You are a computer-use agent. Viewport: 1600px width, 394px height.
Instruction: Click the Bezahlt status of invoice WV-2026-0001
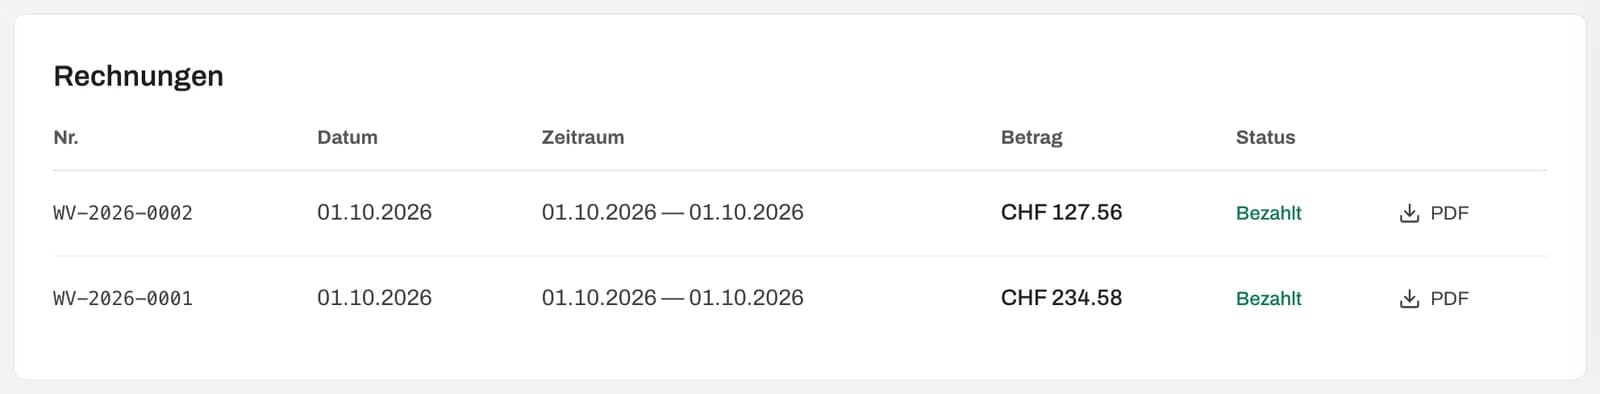pyautogui.click(x=1269, y=298)
